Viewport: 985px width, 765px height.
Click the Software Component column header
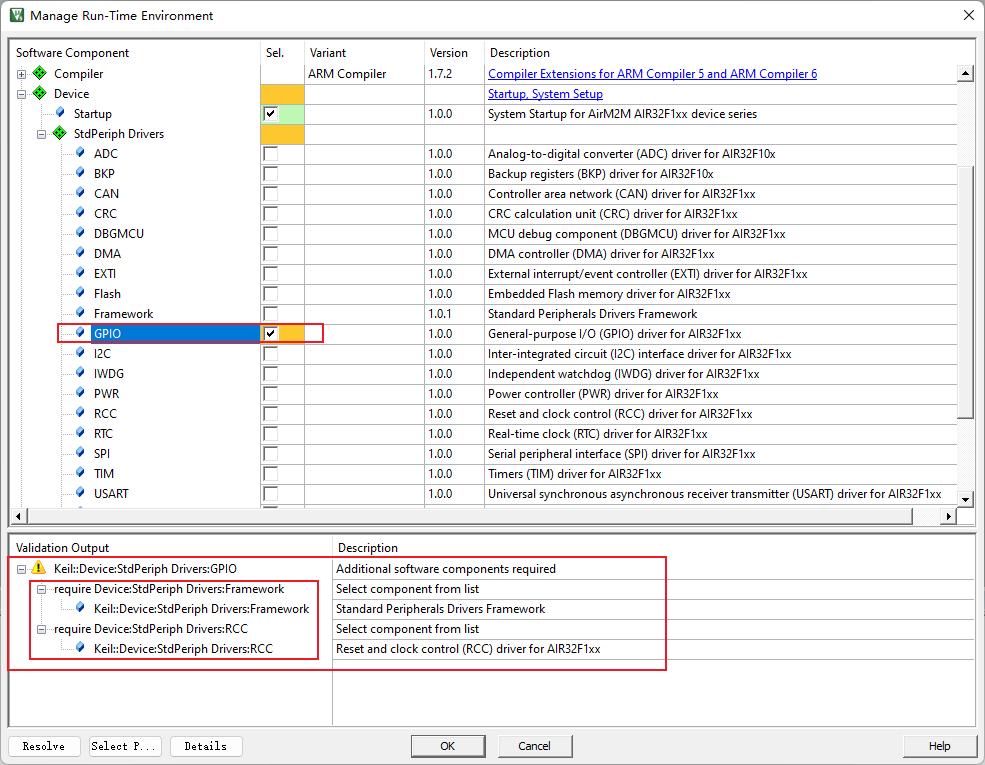72,53
